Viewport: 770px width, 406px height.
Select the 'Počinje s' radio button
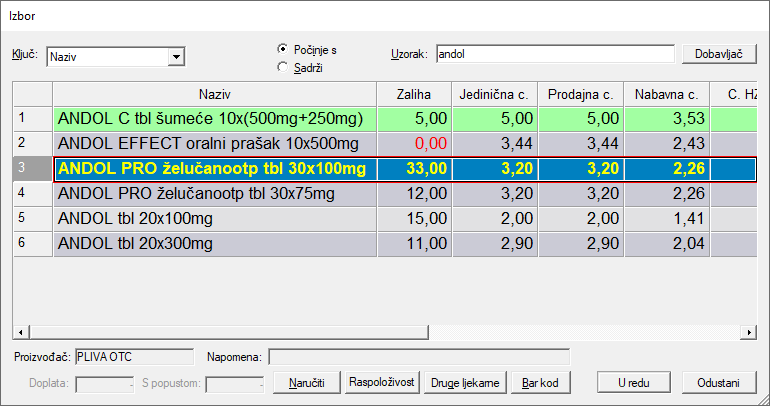click(x=283, y=49)
